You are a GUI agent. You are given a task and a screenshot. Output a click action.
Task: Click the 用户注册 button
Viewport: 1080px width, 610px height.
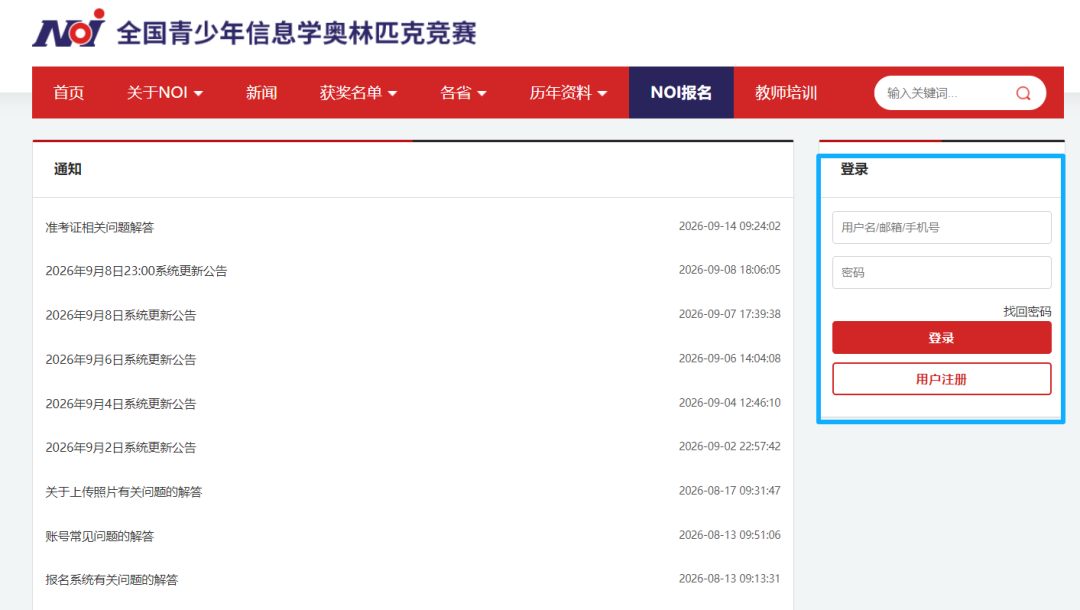[942, 379]
